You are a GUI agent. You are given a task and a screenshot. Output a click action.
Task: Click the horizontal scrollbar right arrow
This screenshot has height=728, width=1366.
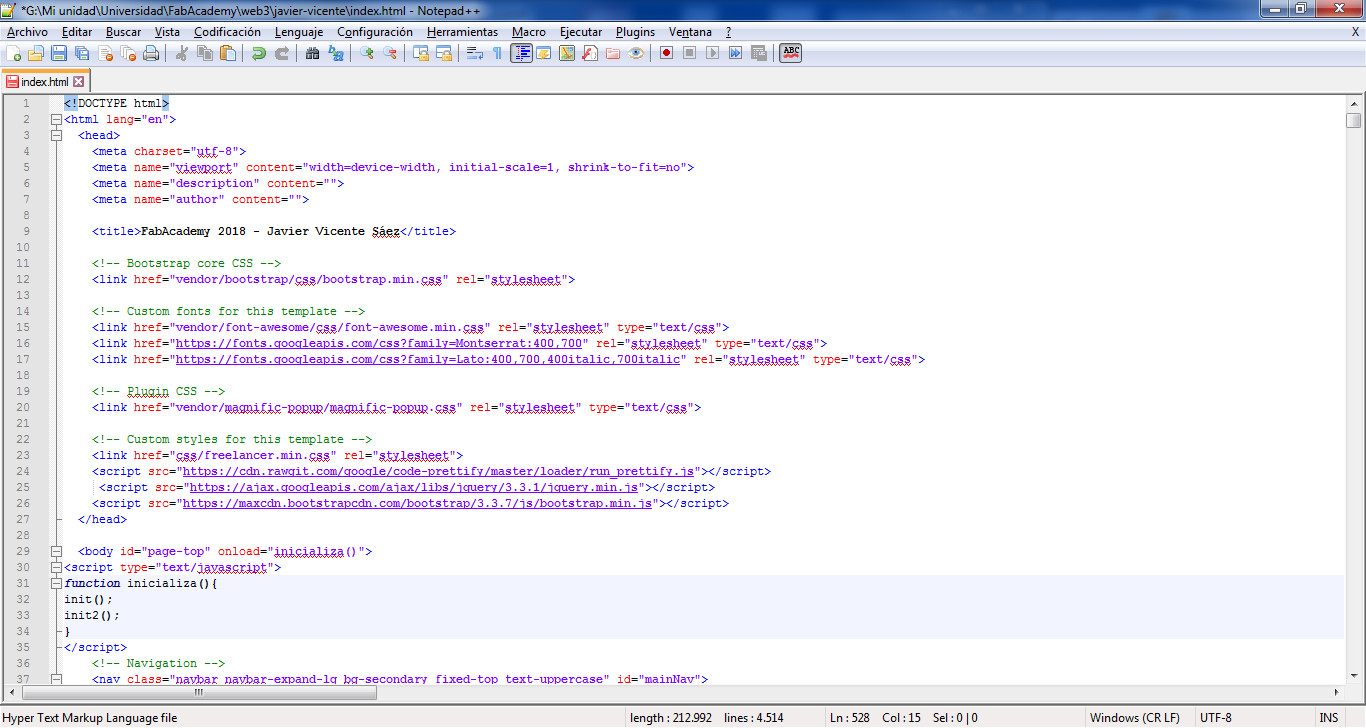point(1337,692)
